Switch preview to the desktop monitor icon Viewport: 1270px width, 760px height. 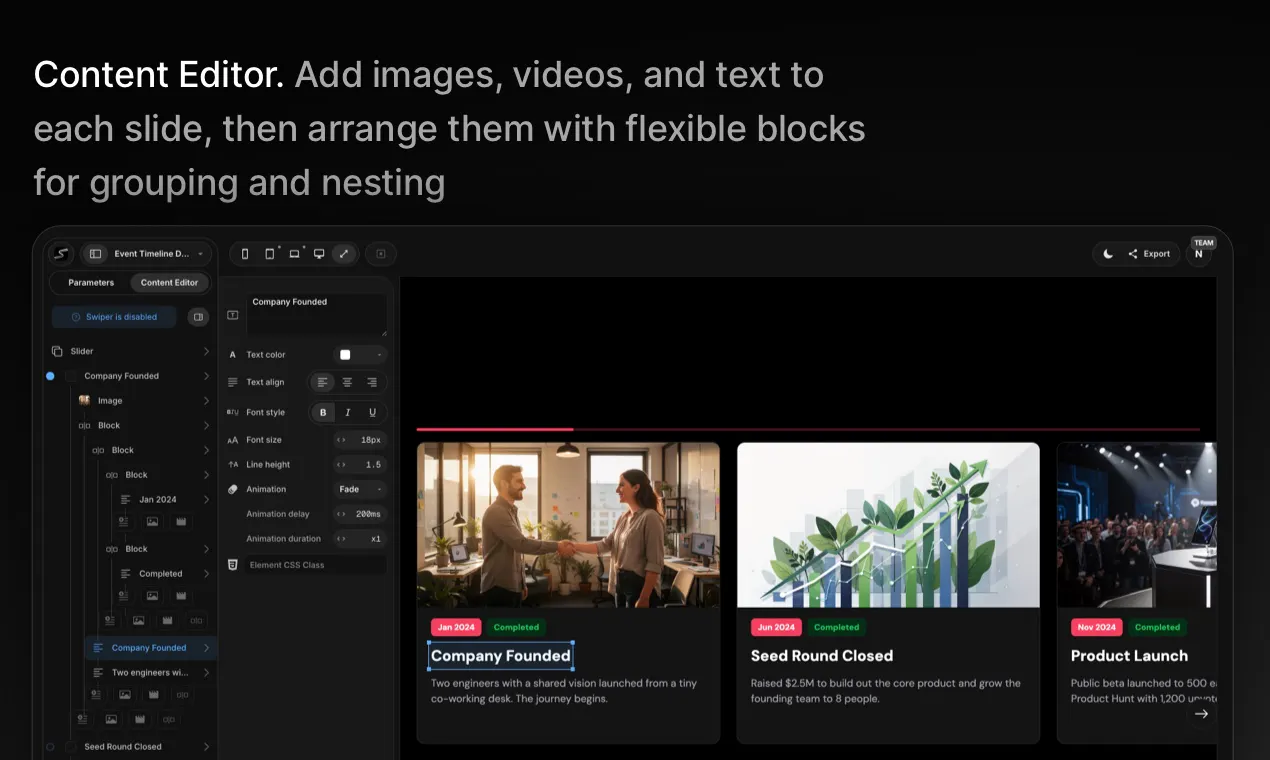(319, 254)
